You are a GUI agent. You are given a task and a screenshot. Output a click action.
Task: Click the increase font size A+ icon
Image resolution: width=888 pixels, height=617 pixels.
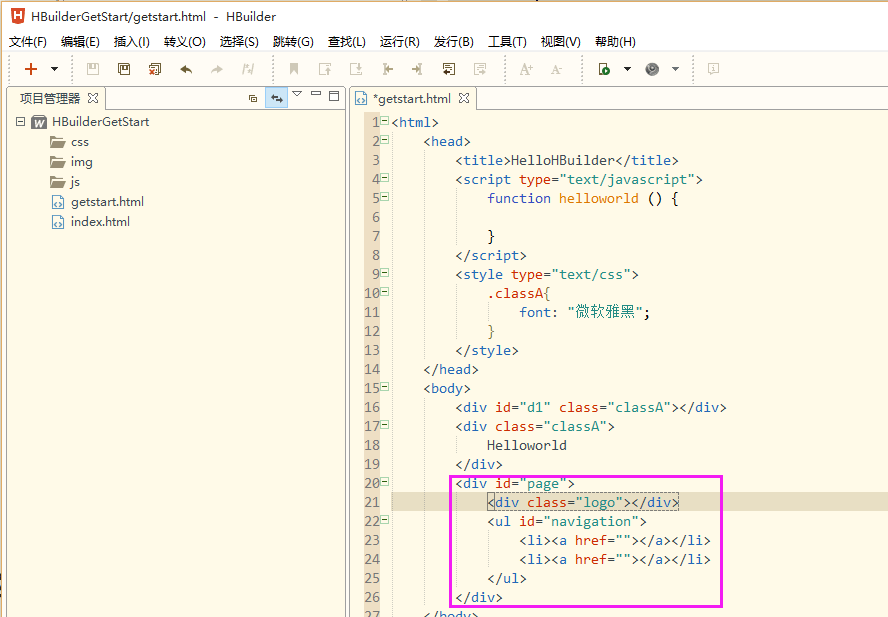coord(526,69)
